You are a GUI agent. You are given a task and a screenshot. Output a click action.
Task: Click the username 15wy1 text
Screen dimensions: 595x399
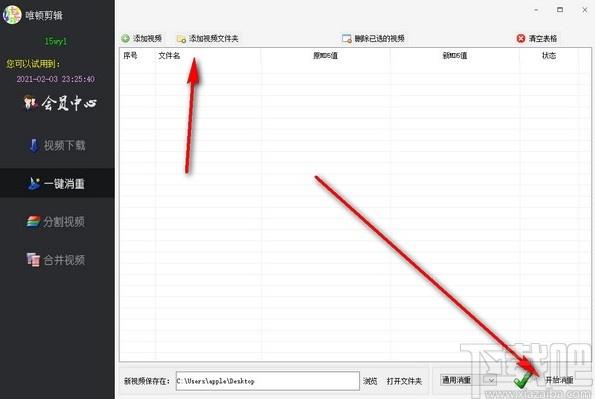[x=56, y=41]
